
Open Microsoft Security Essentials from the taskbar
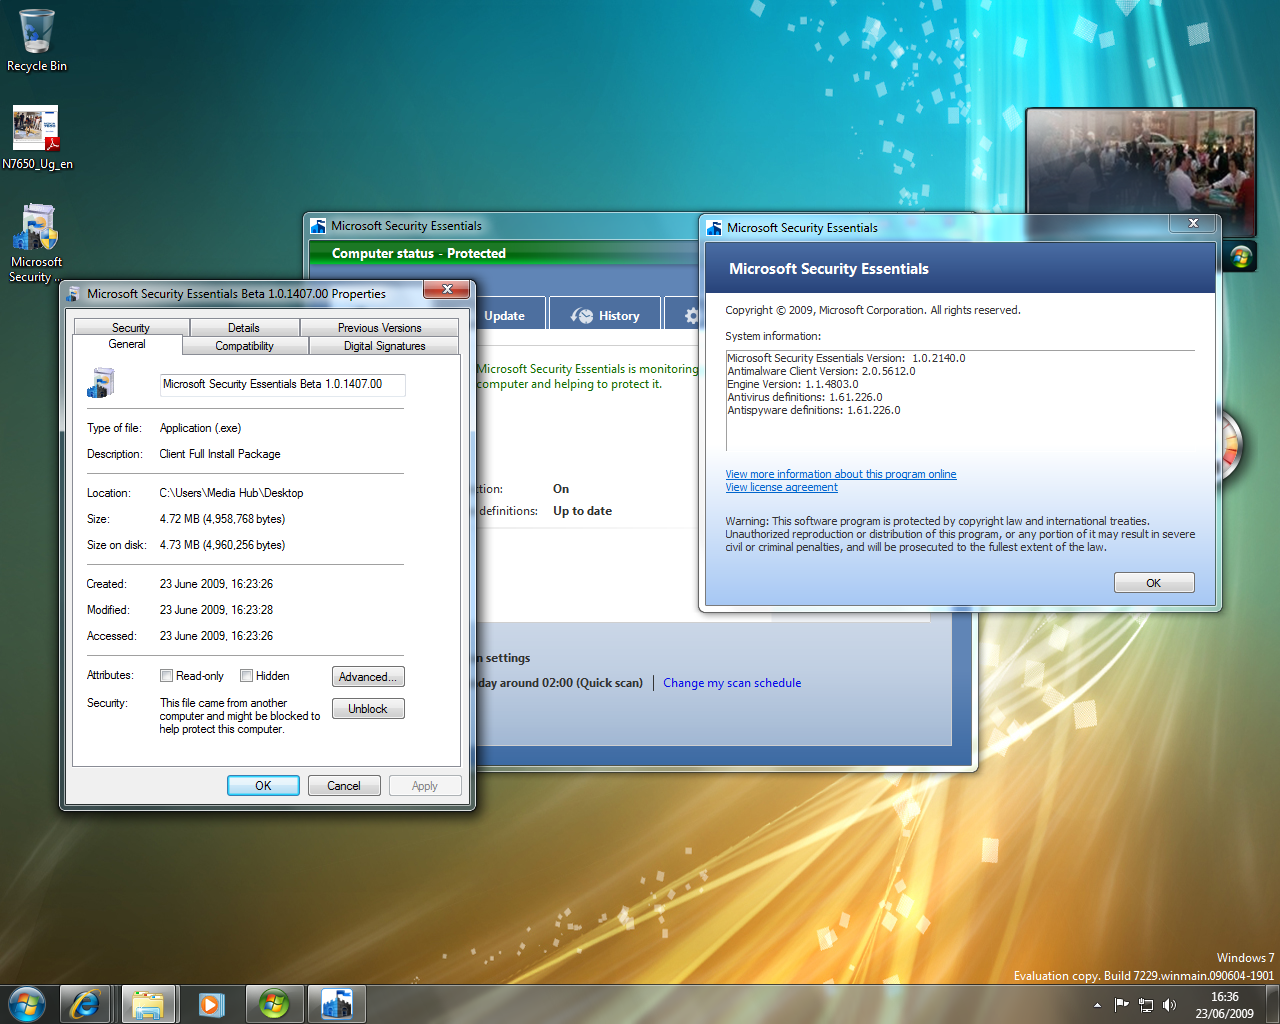337,1004
